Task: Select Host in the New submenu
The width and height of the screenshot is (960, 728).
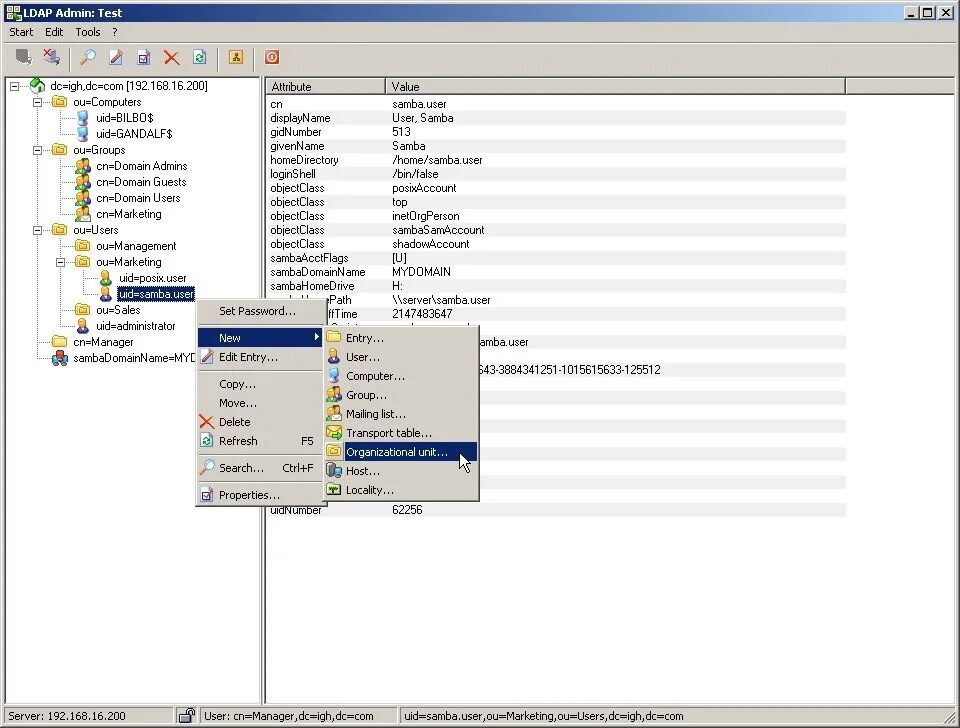Action: (401, 471)
